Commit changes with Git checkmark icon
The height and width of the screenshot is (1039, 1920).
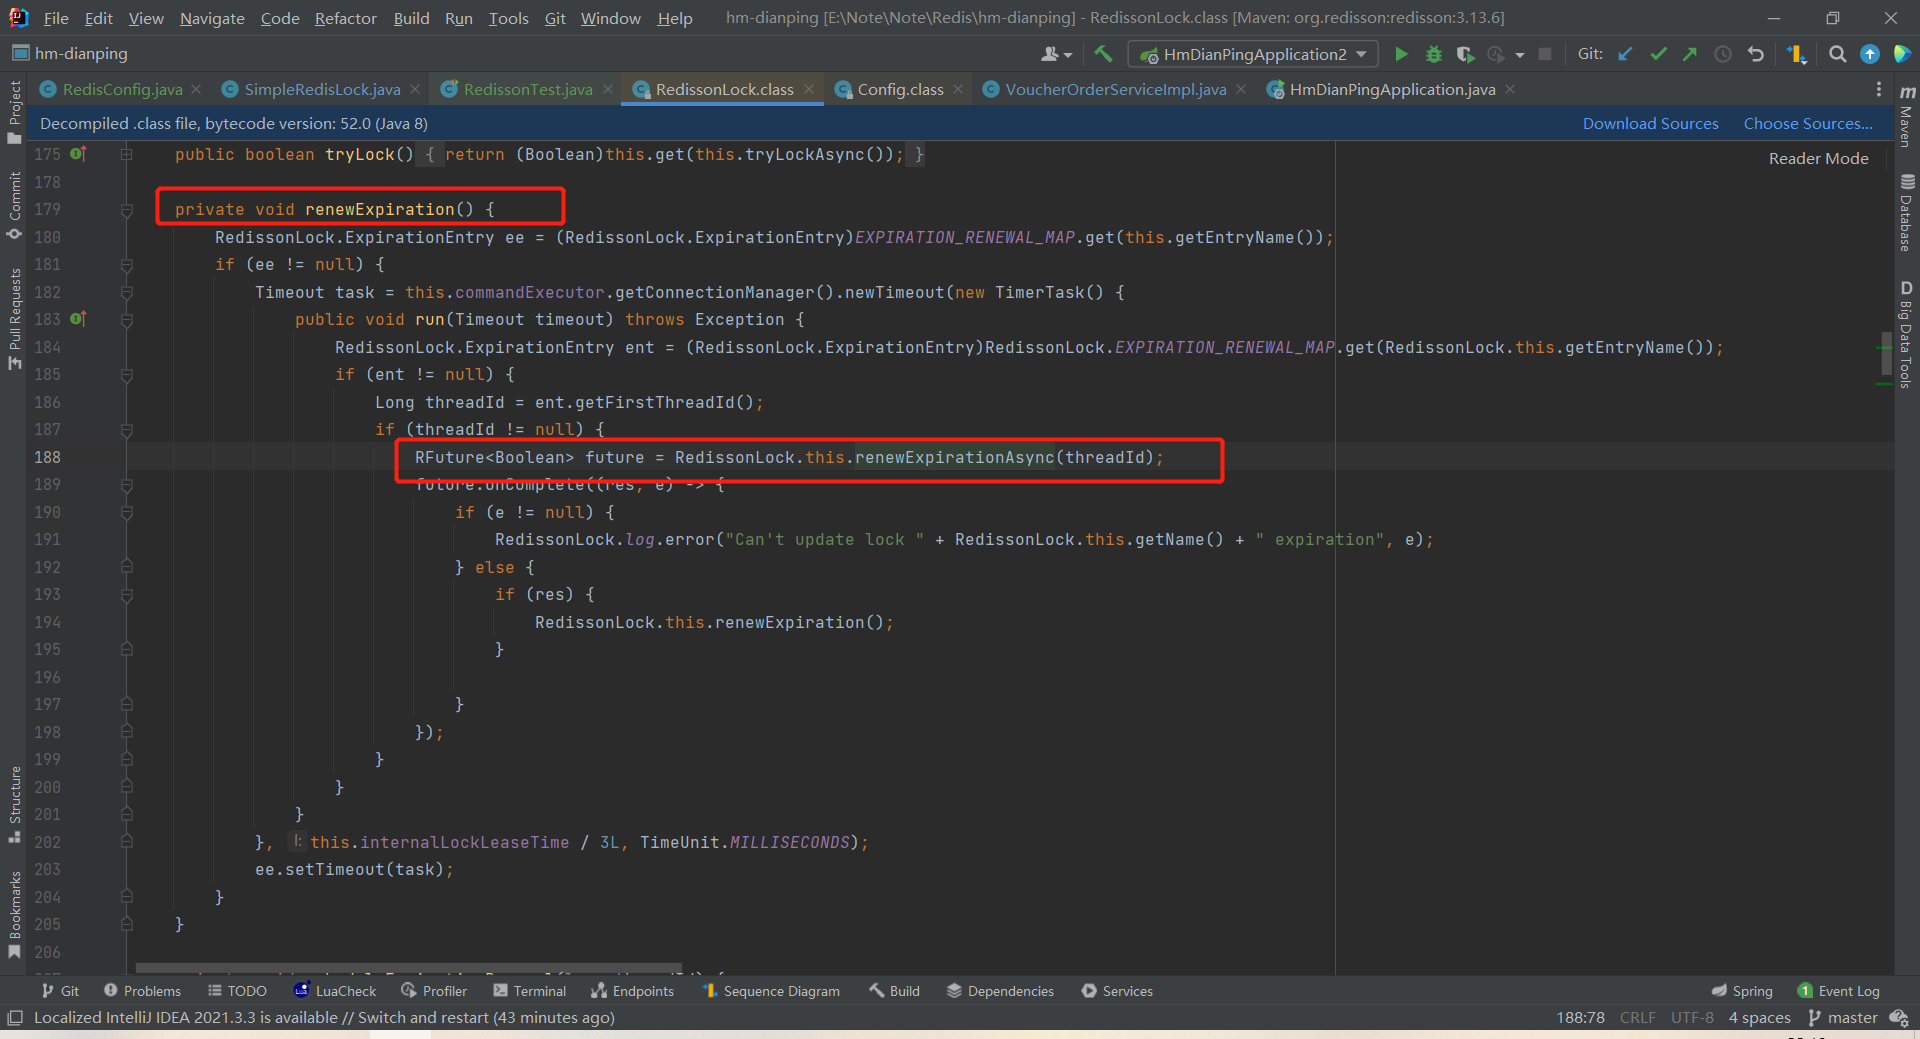pyautogui.click(x=1658, y=54)
